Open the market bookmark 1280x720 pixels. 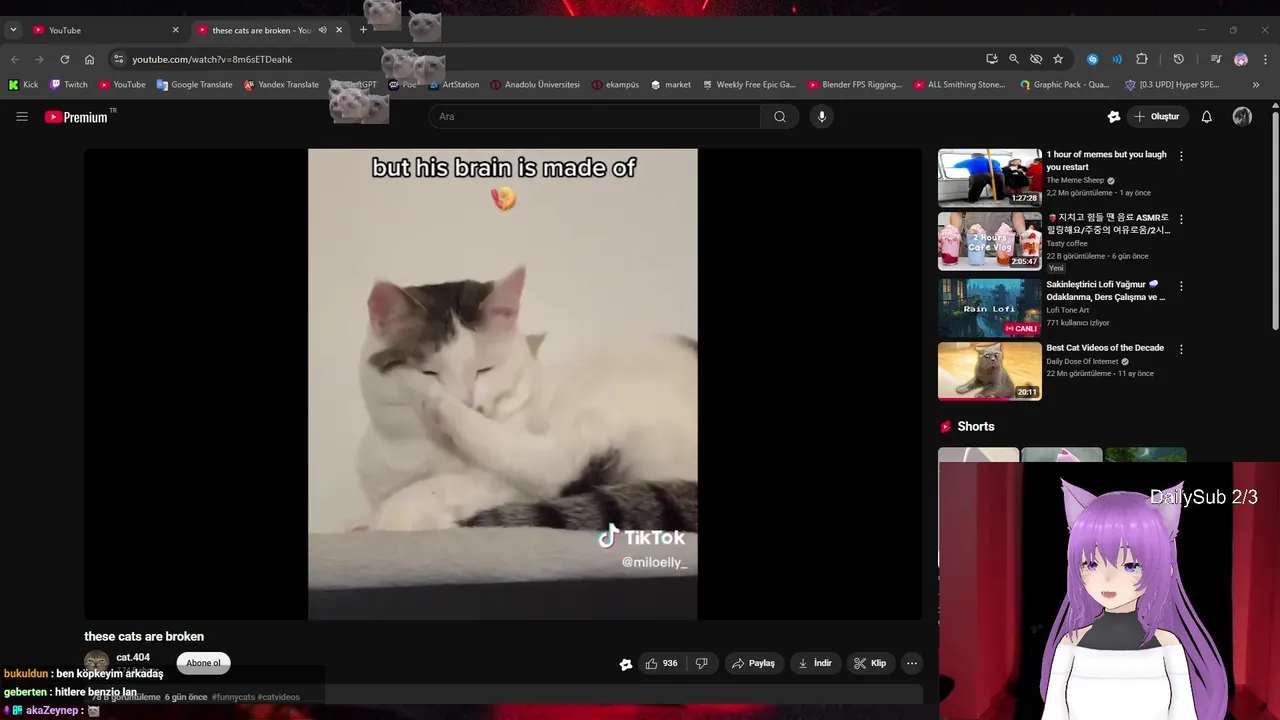click(670, 85)
